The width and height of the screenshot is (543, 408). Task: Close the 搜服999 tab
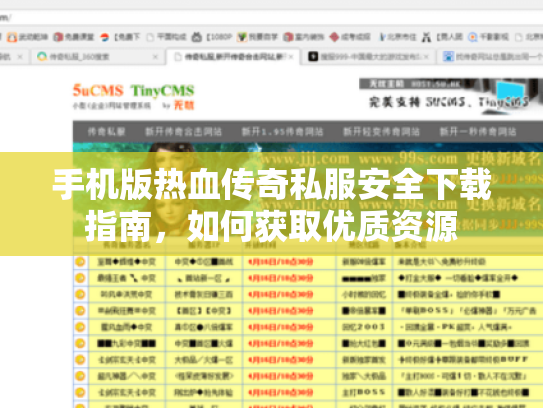pos(426,56)
